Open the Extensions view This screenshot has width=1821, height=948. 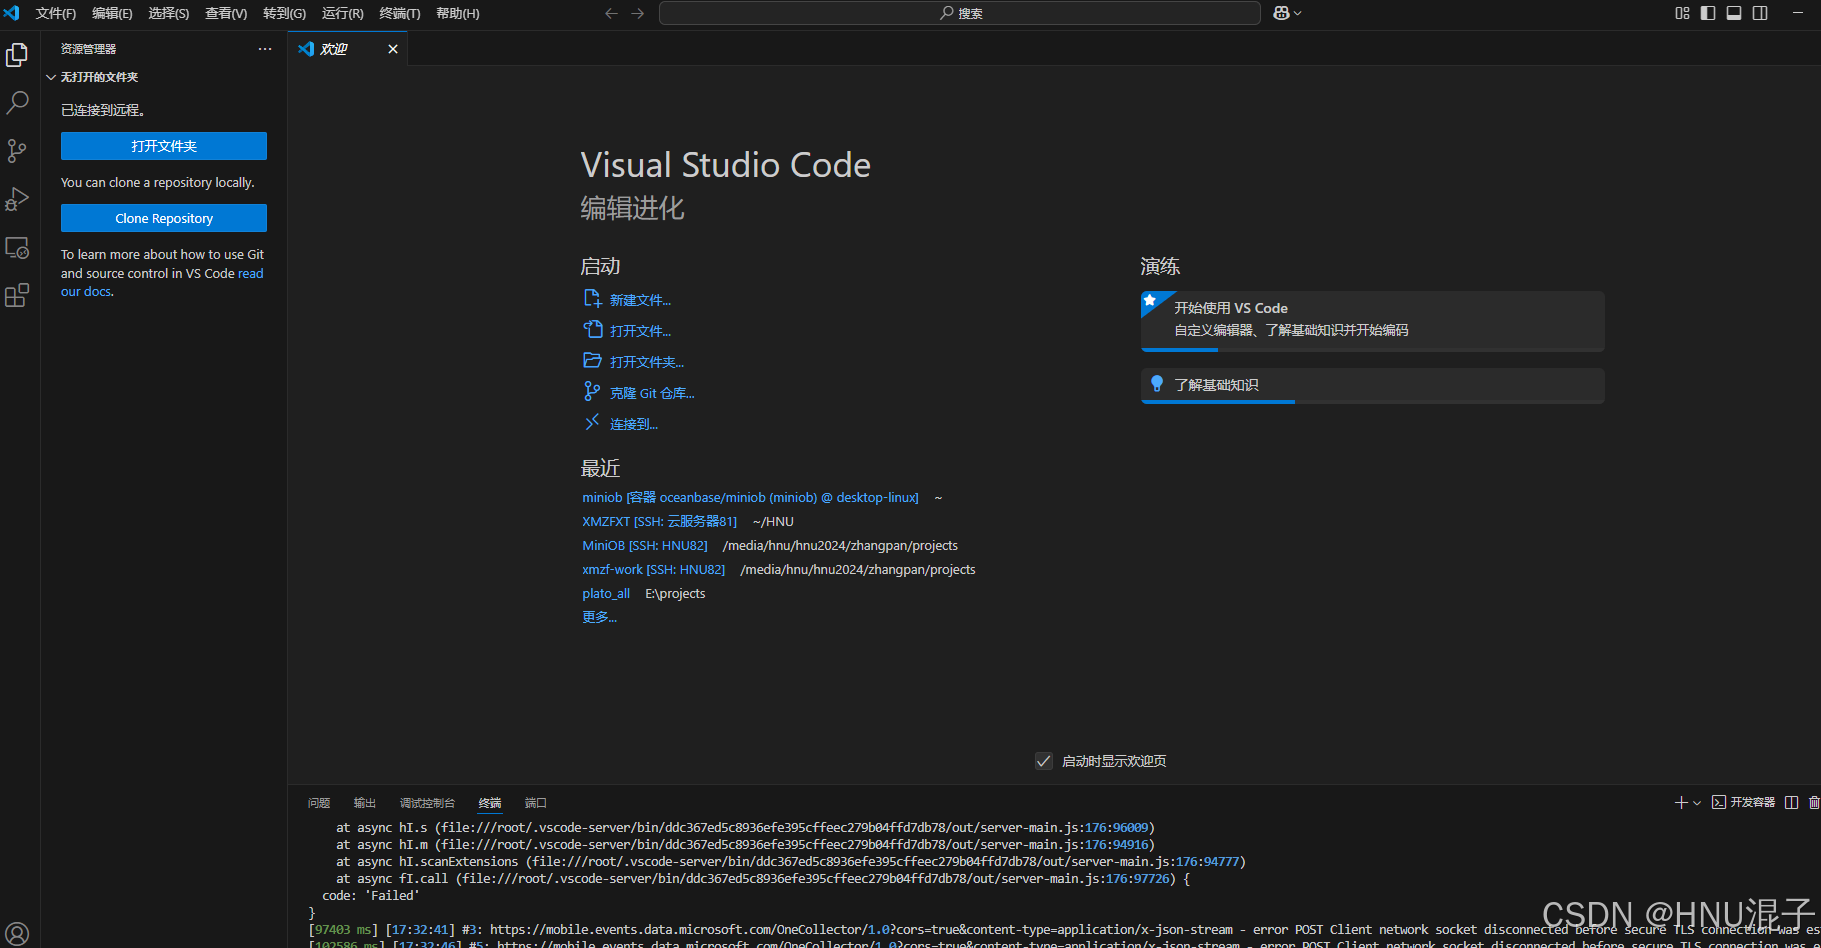coord(17,295)
